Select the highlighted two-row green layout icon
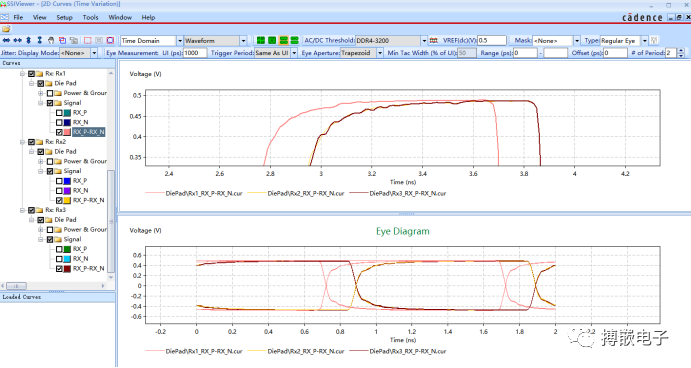This screenshot has height=368, width=691. pos(283,41)
